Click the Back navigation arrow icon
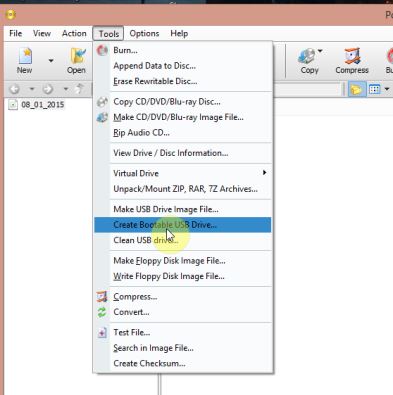The image size is (393, 395). click(x=14, y=89)
